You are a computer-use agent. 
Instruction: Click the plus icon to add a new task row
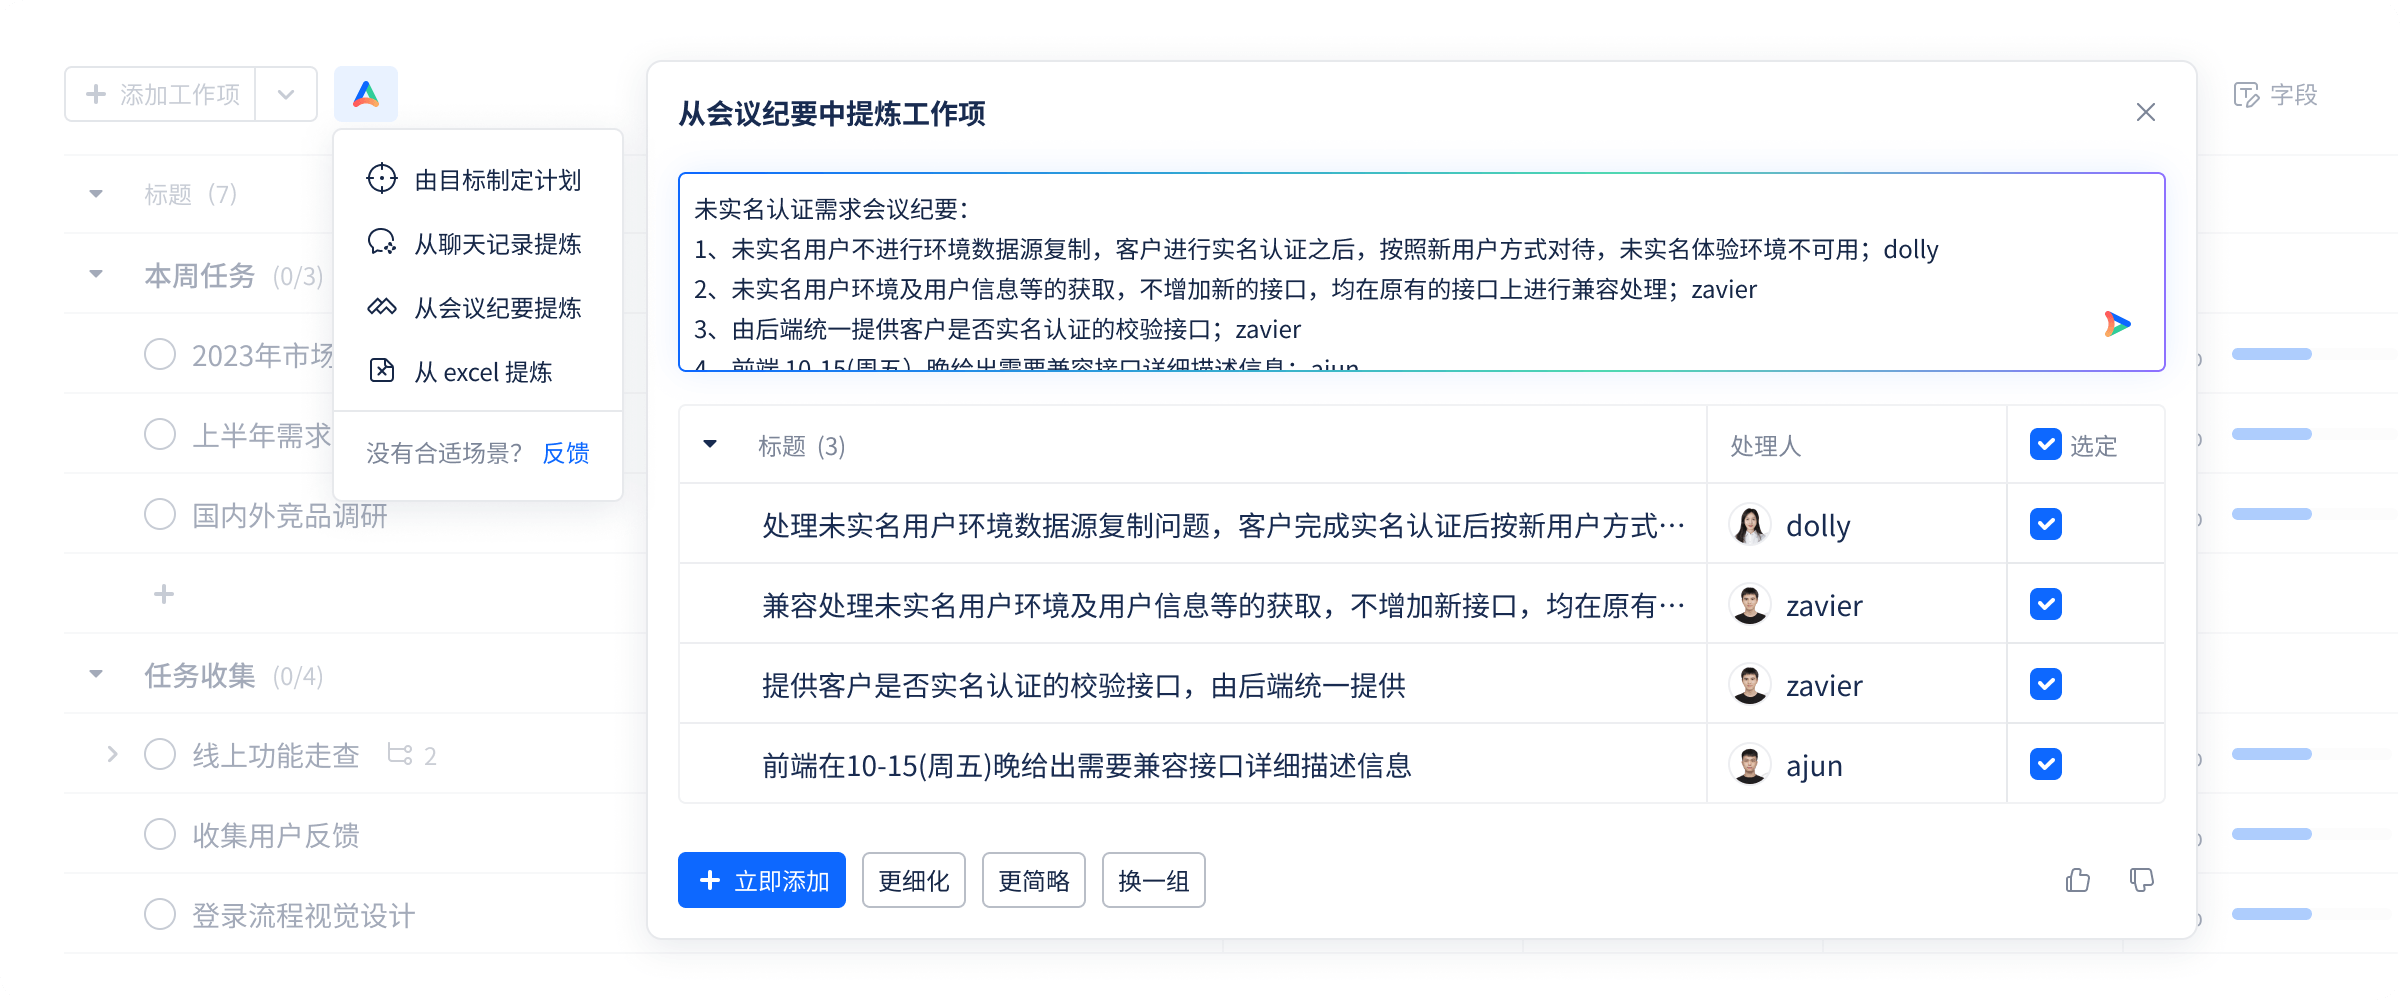pos(163,593)
